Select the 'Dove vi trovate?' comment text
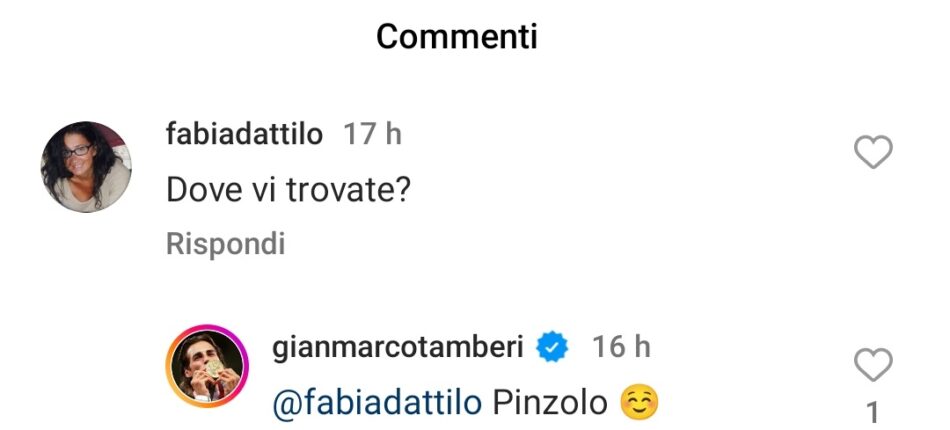Screen dimensions: 950x430 click(289, 189)
